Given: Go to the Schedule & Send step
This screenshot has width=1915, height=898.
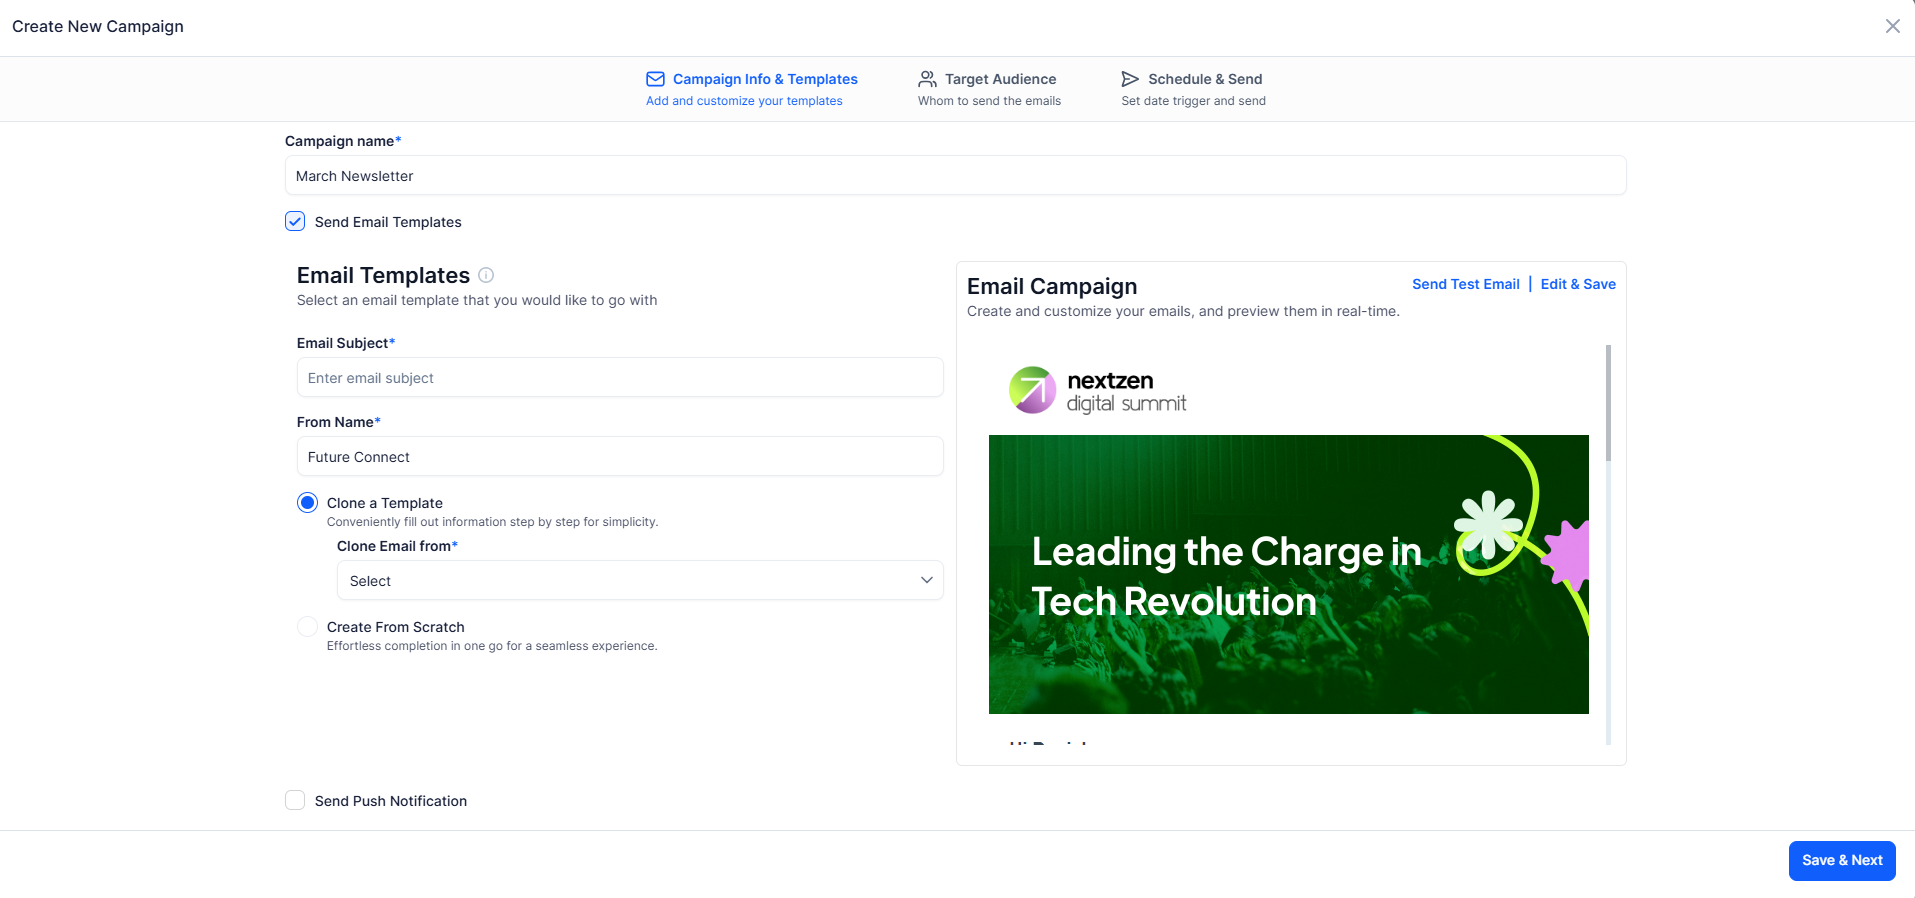Looking at the screenshot, I should [1193, 89].
